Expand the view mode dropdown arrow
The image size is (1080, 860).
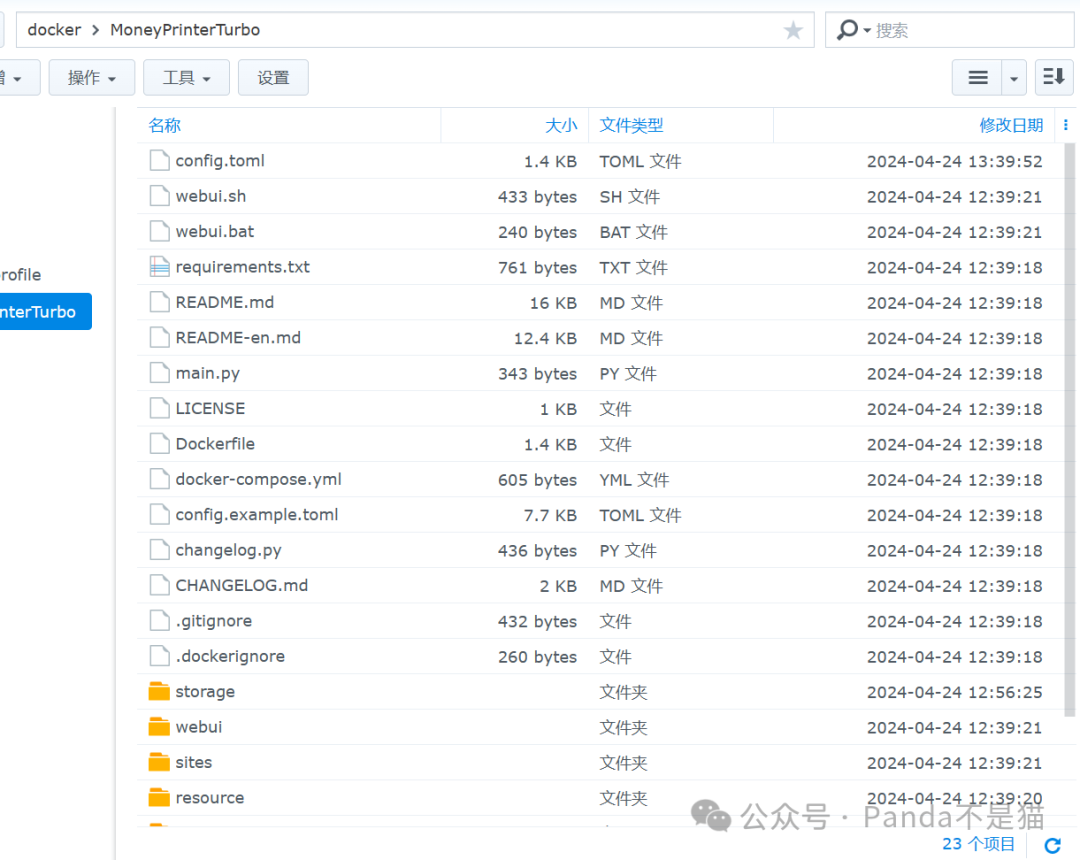click(x=1014, y=77)
